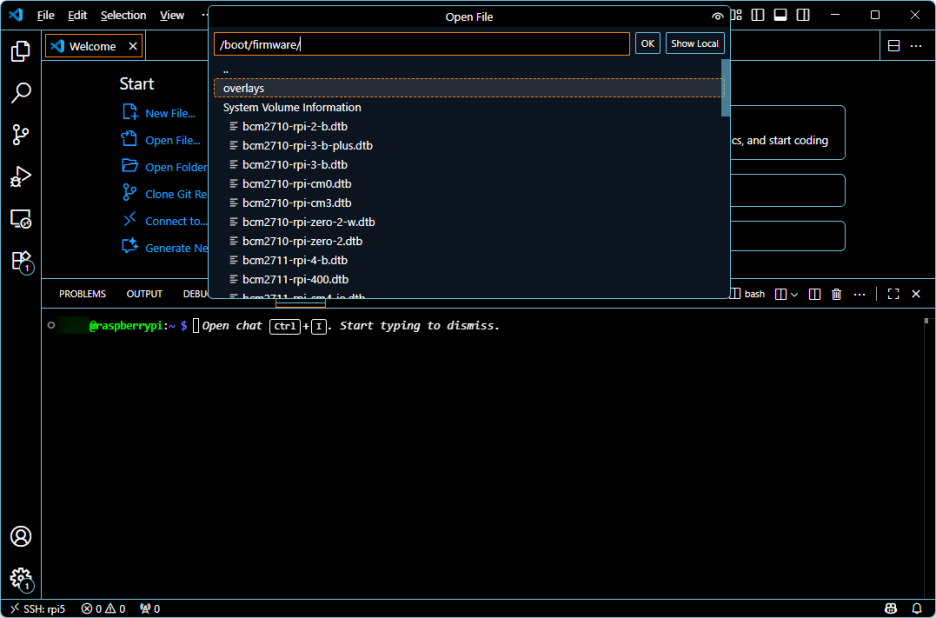Kill terminal with trash icon
Screen dimensions: 936x618
coord(836,294)
